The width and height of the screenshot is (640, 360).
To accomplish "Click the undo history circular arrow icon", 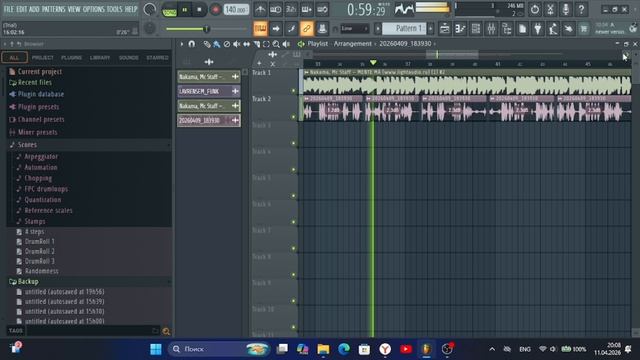I will [535, 9].
